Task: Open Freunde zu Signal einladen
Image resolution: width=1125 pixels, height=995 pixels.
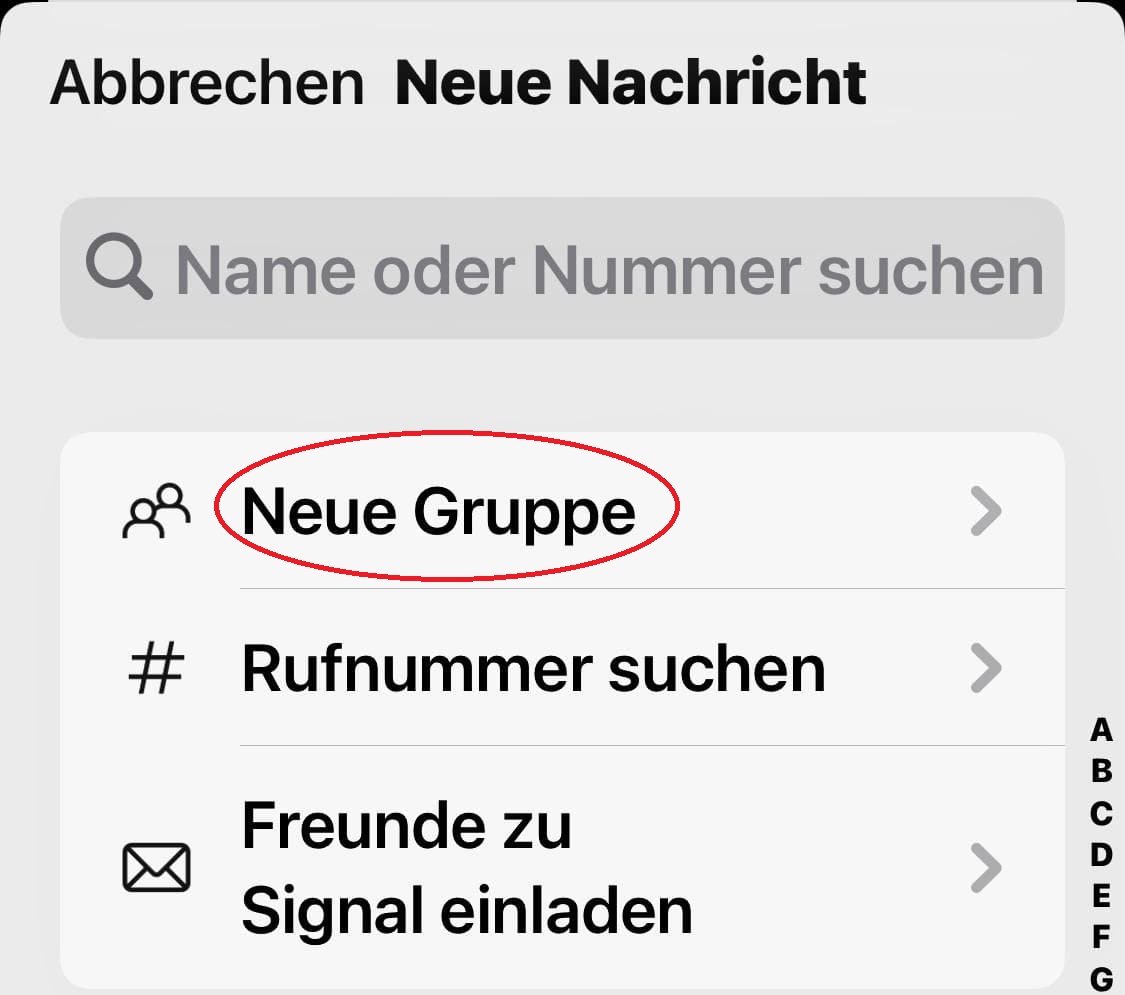Action: click(466, 867)
